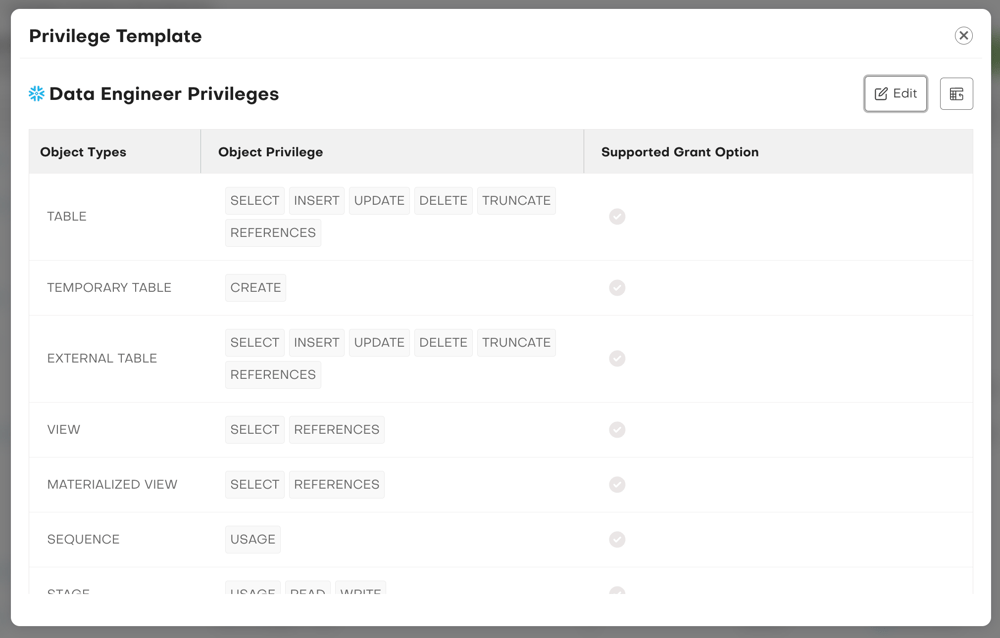Click the Edit button
The height and width of the screenshot is (638, 1000).
895,94
